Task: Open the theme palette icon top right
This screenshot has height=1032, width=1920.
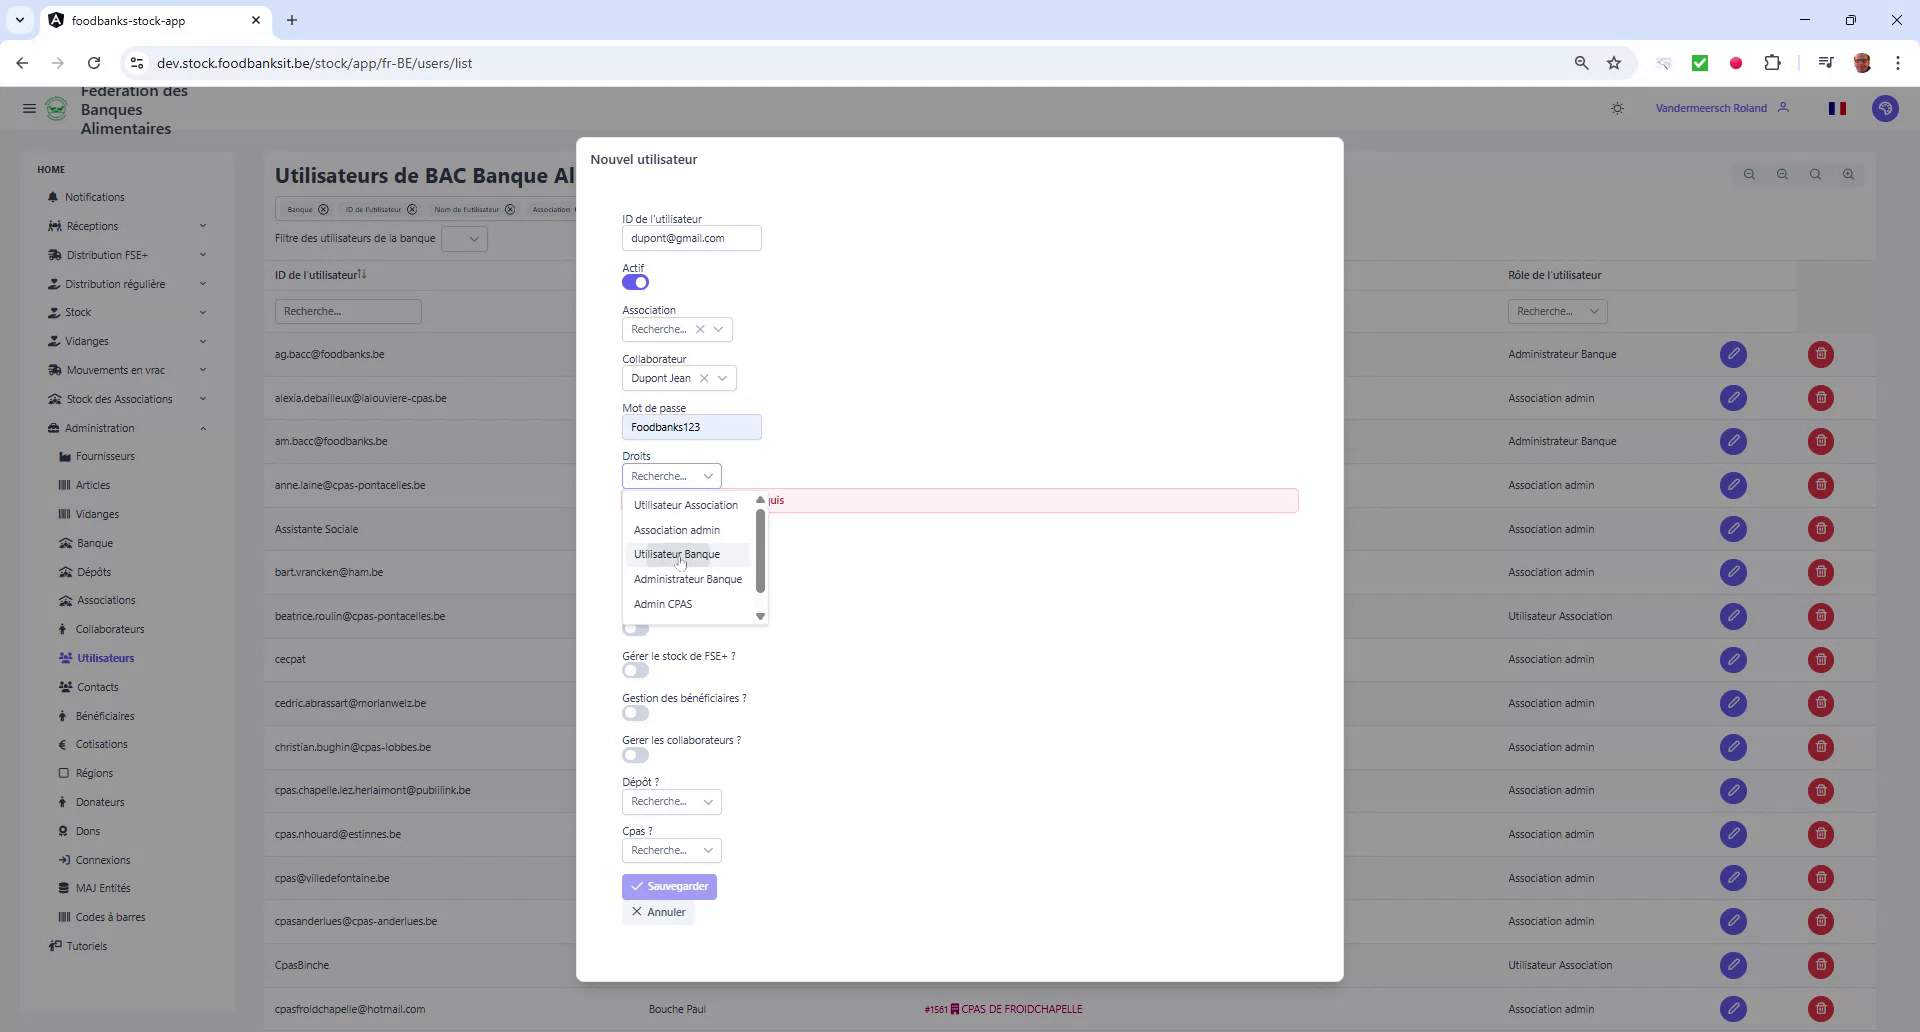Action: point(1886,108)
